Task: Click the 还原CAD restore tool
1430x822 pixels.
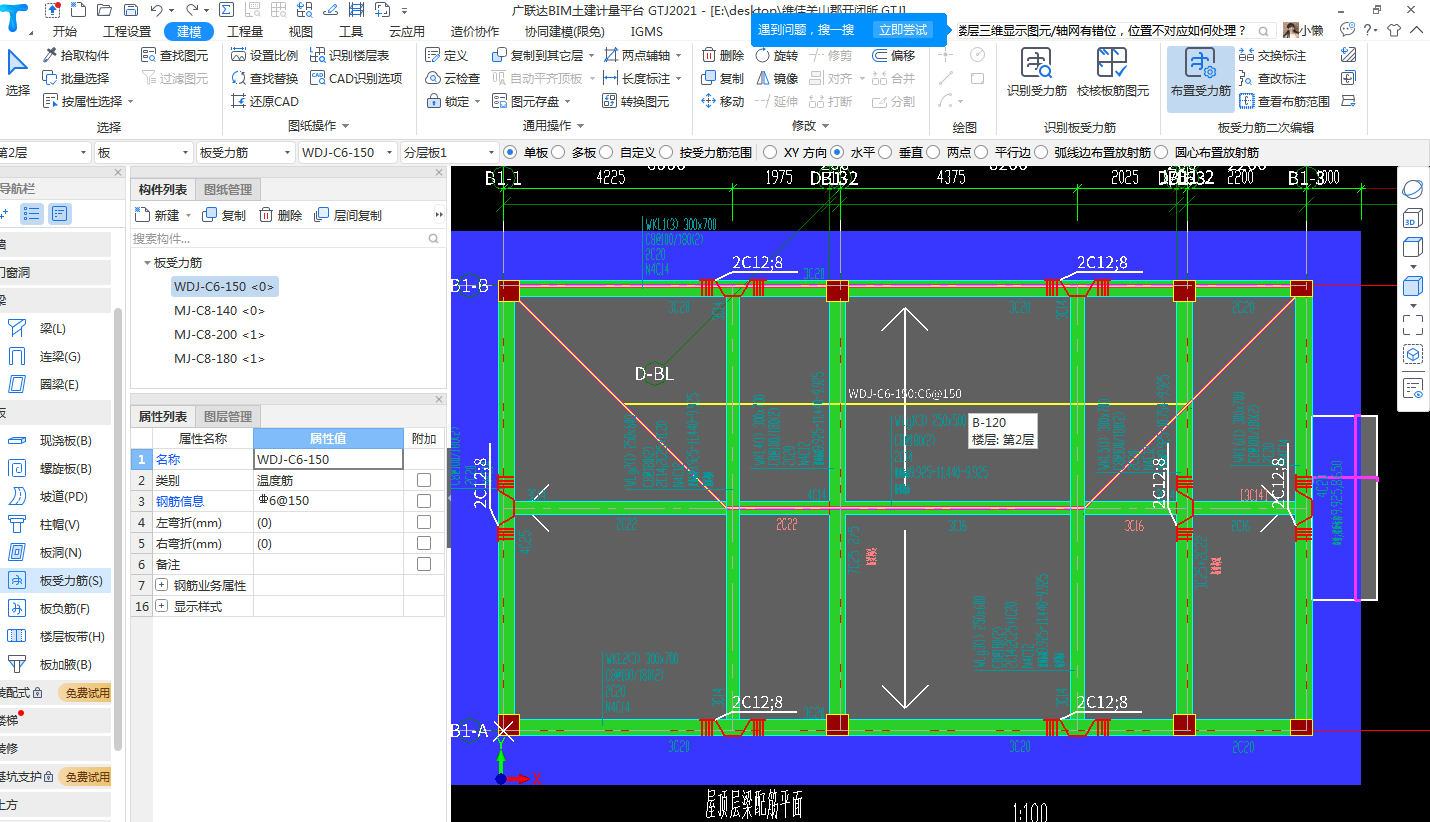Action: click(x=264, y=101)
